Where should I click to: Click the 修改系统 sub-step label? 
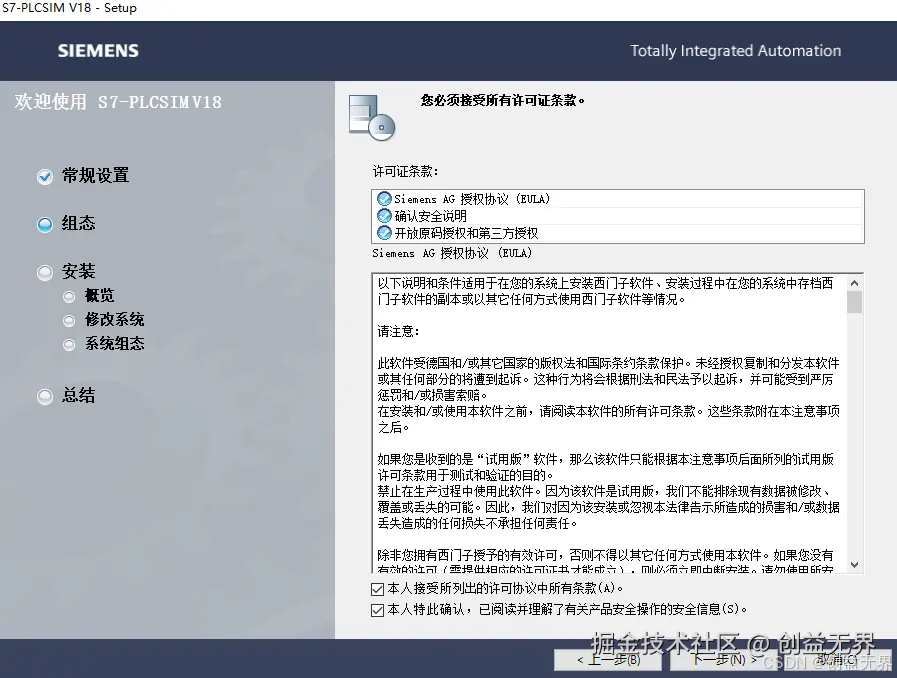click(x=114, y=319)
